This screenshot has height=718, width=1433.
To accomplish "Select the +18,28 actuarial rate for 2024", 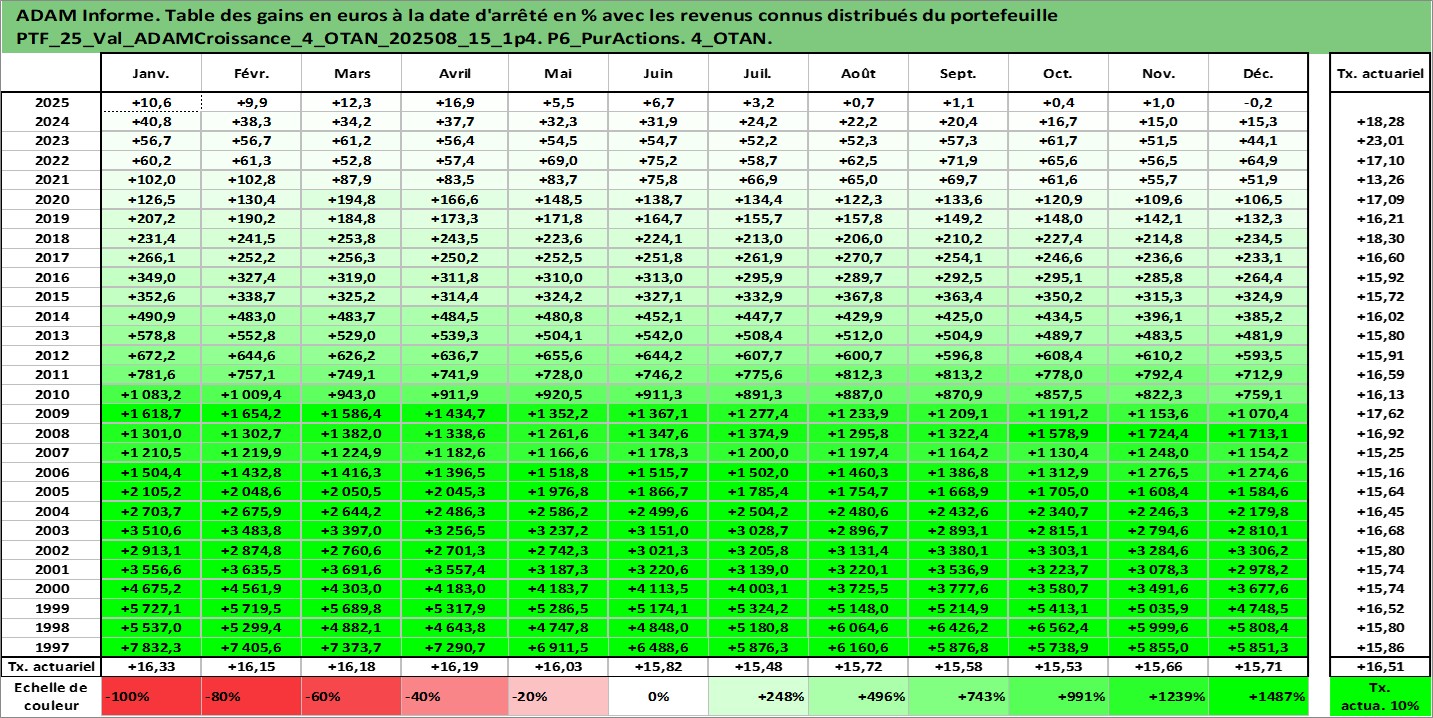I will (1381, 121).
